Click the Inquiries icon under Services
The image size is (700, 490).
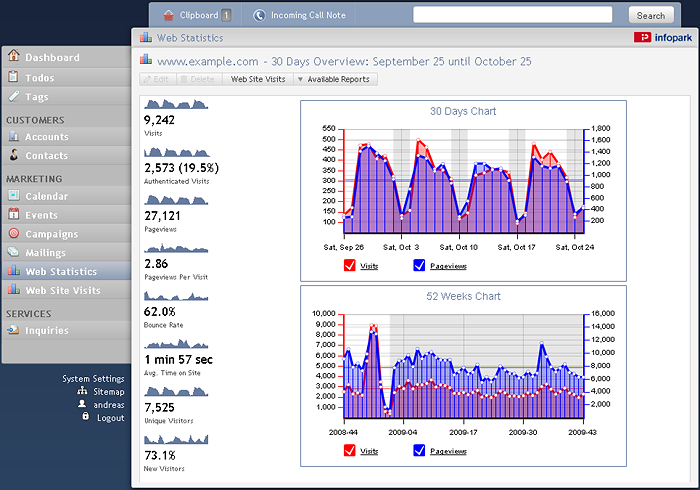tap(13, 330)
